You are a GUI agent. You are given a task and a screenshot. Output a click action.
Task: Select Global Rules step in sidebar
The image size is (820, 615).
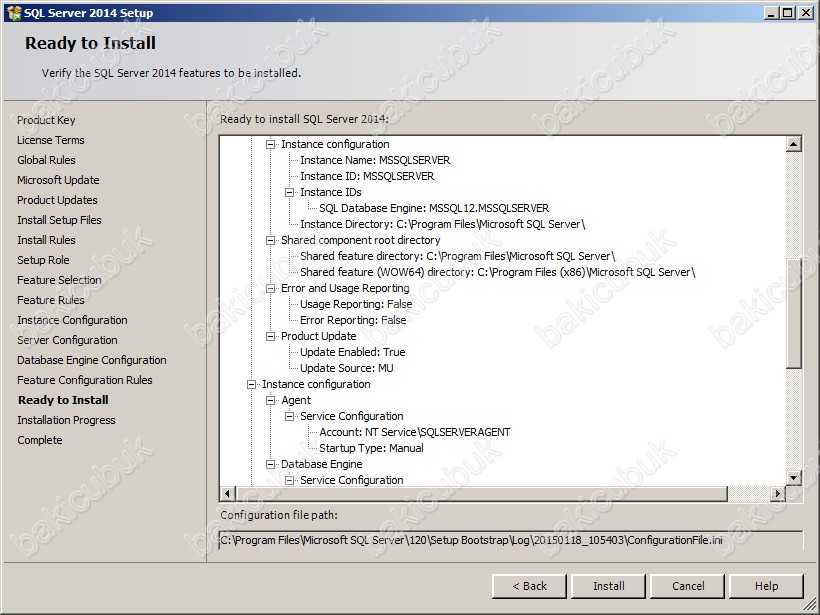(46, 160)
